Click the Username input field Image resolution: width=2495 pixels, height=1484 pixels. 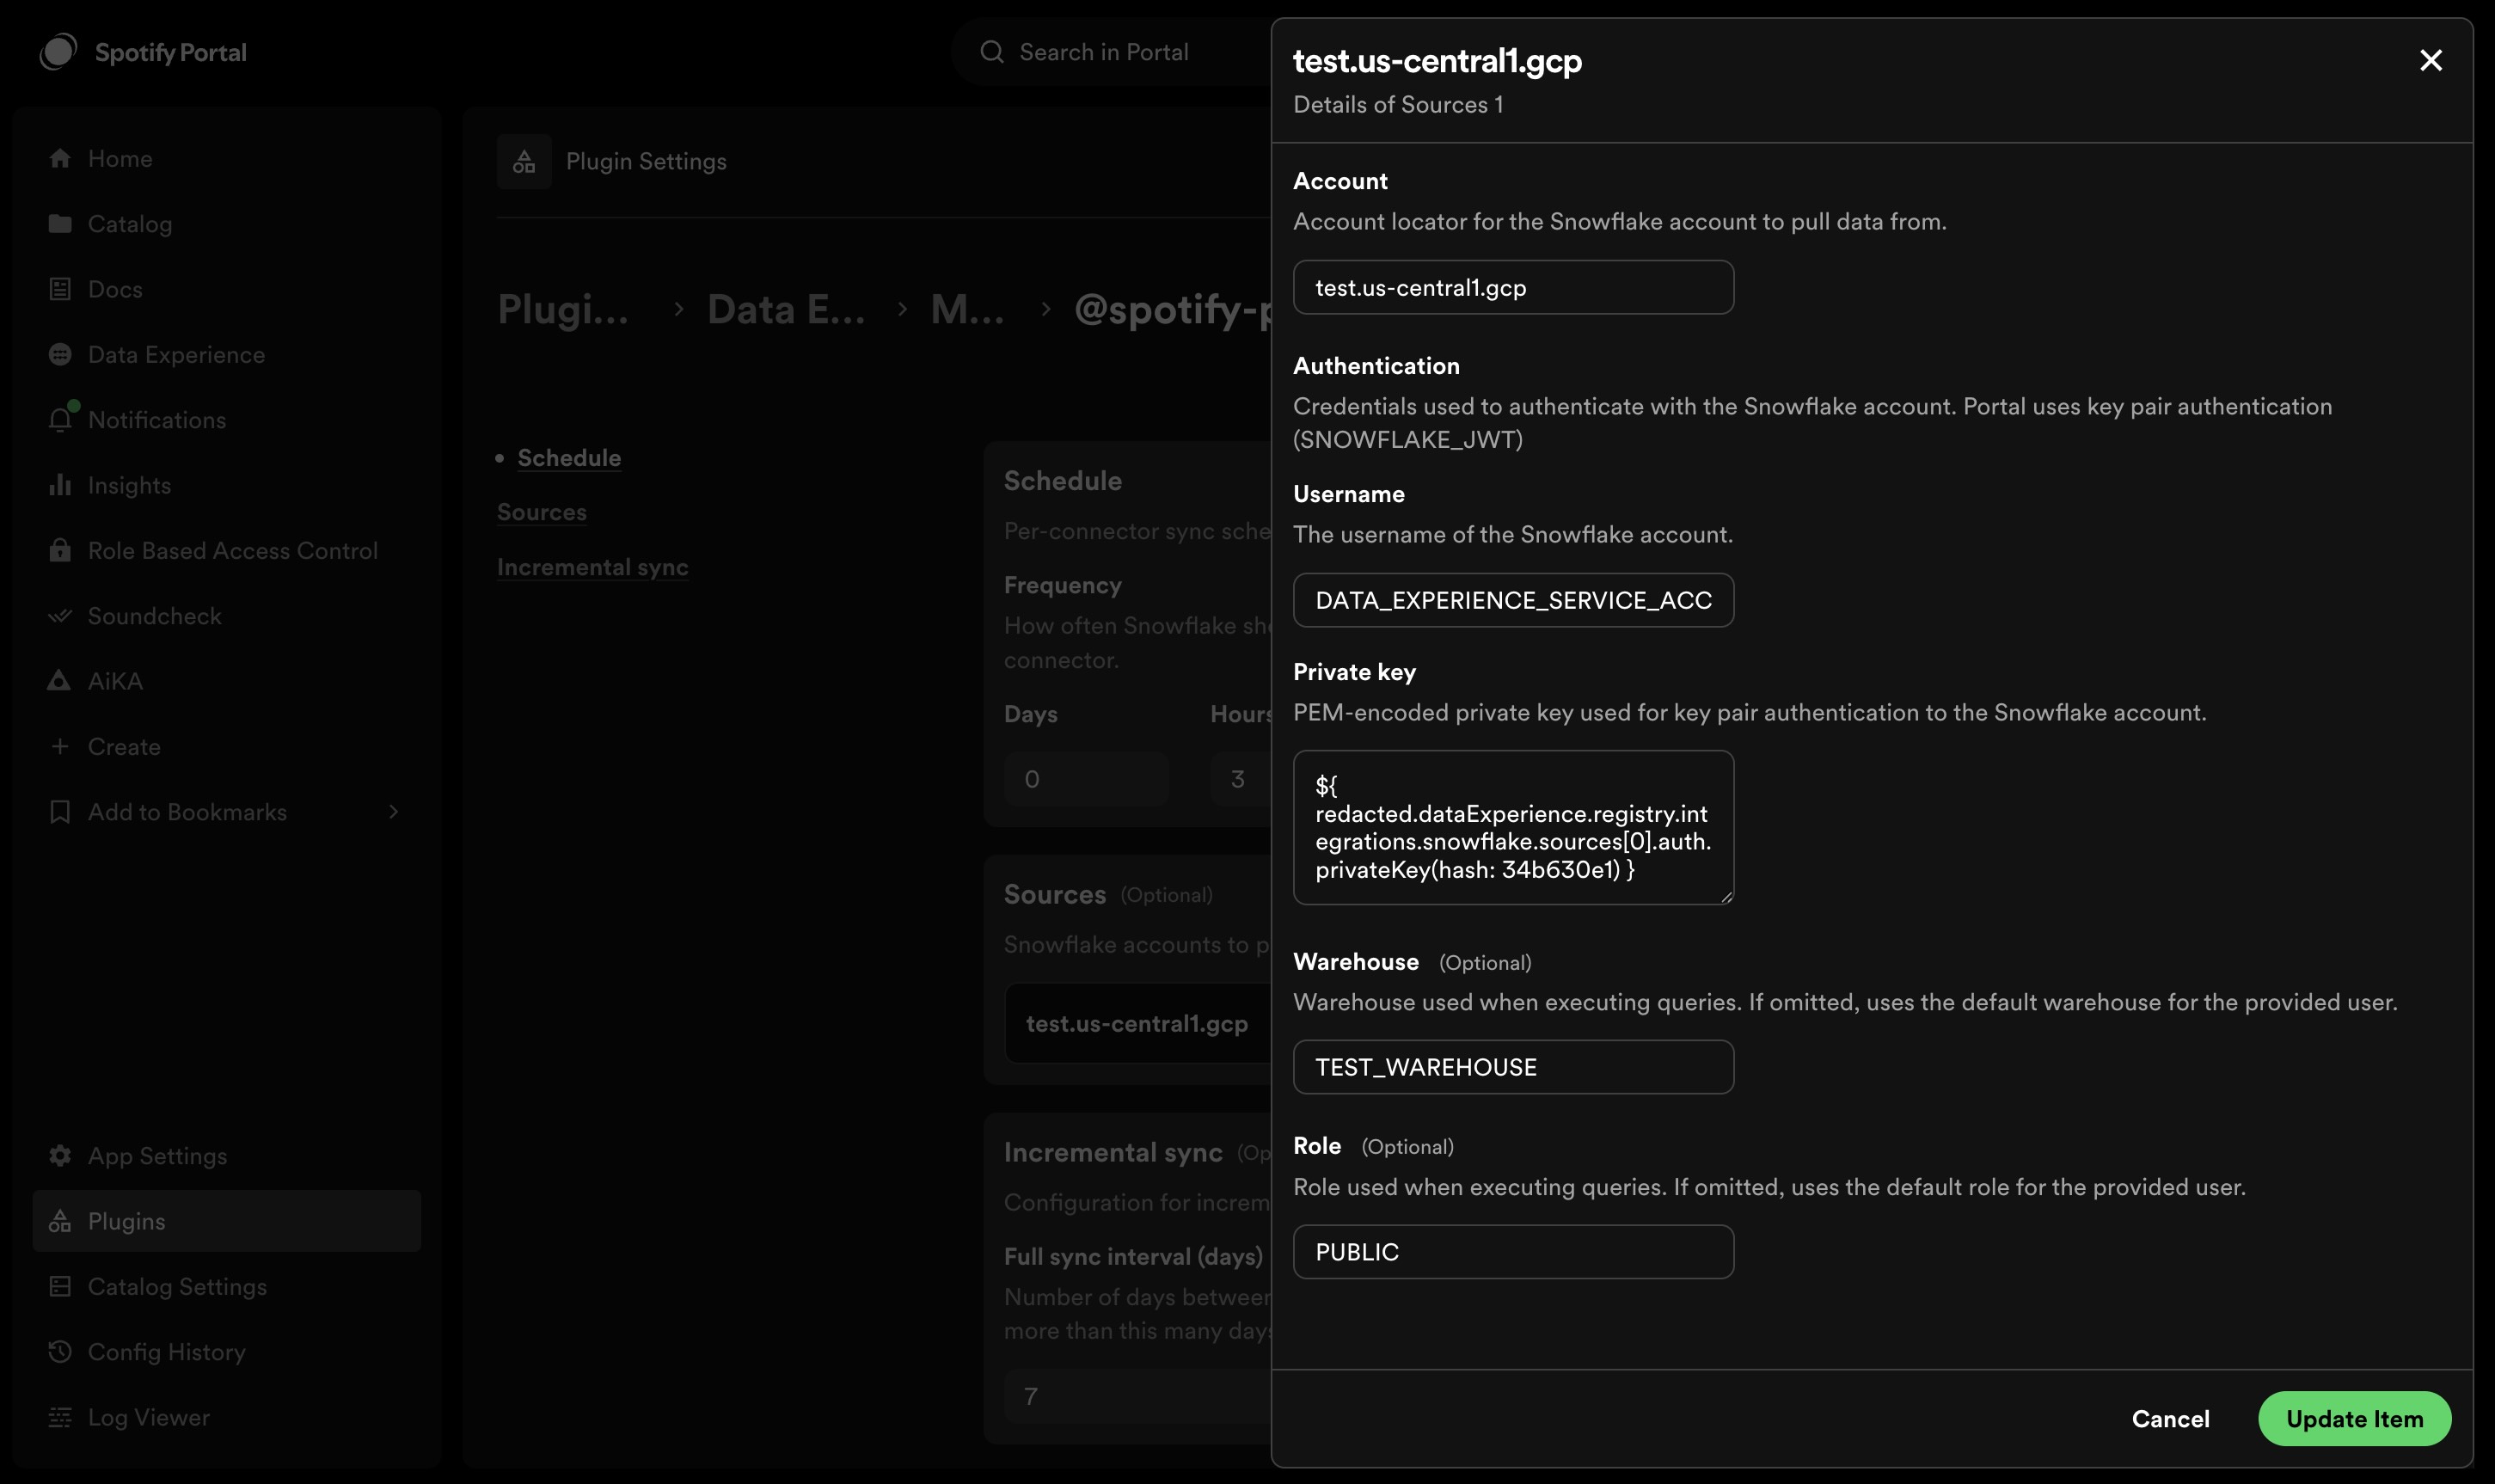tap(1513, 600)
